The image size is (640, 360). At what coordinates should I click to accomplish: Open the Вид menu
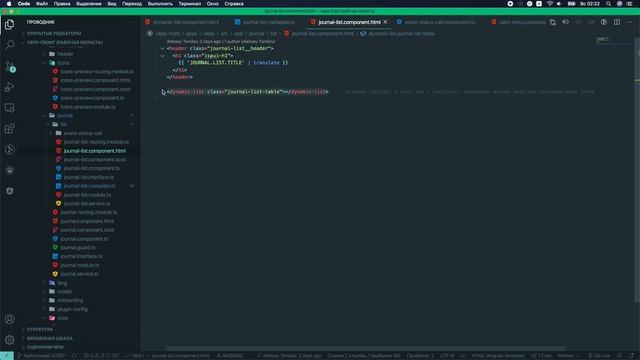coord(112,4)
